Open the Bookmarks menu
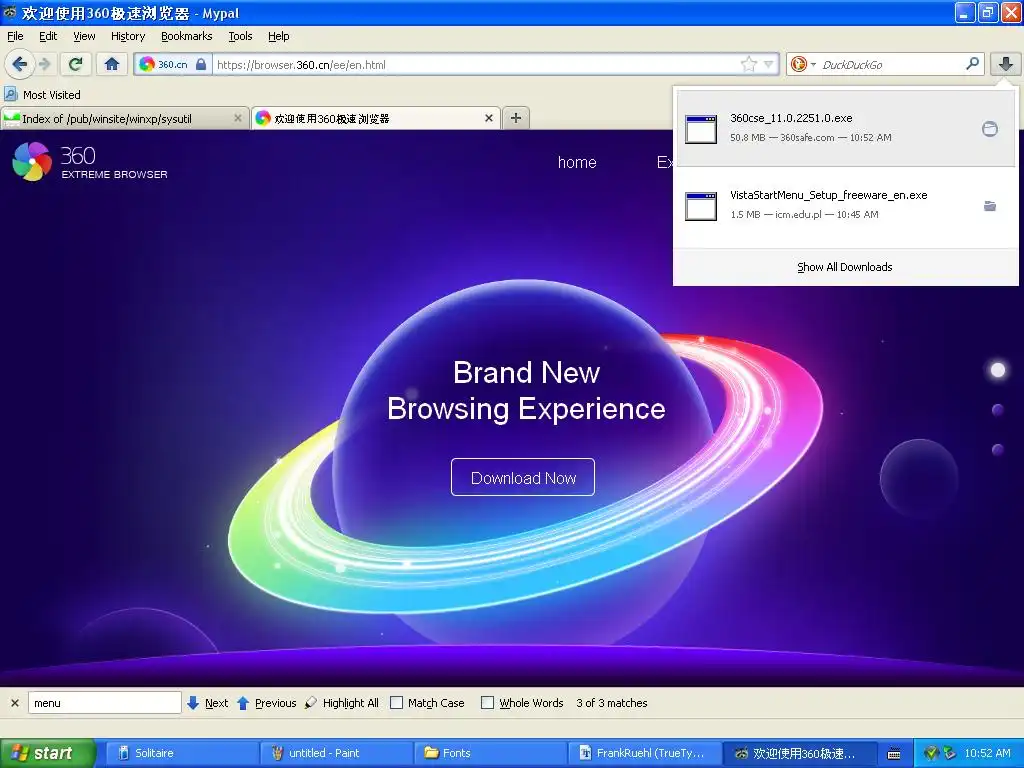The image size is (1024, 768). point(187,36)
